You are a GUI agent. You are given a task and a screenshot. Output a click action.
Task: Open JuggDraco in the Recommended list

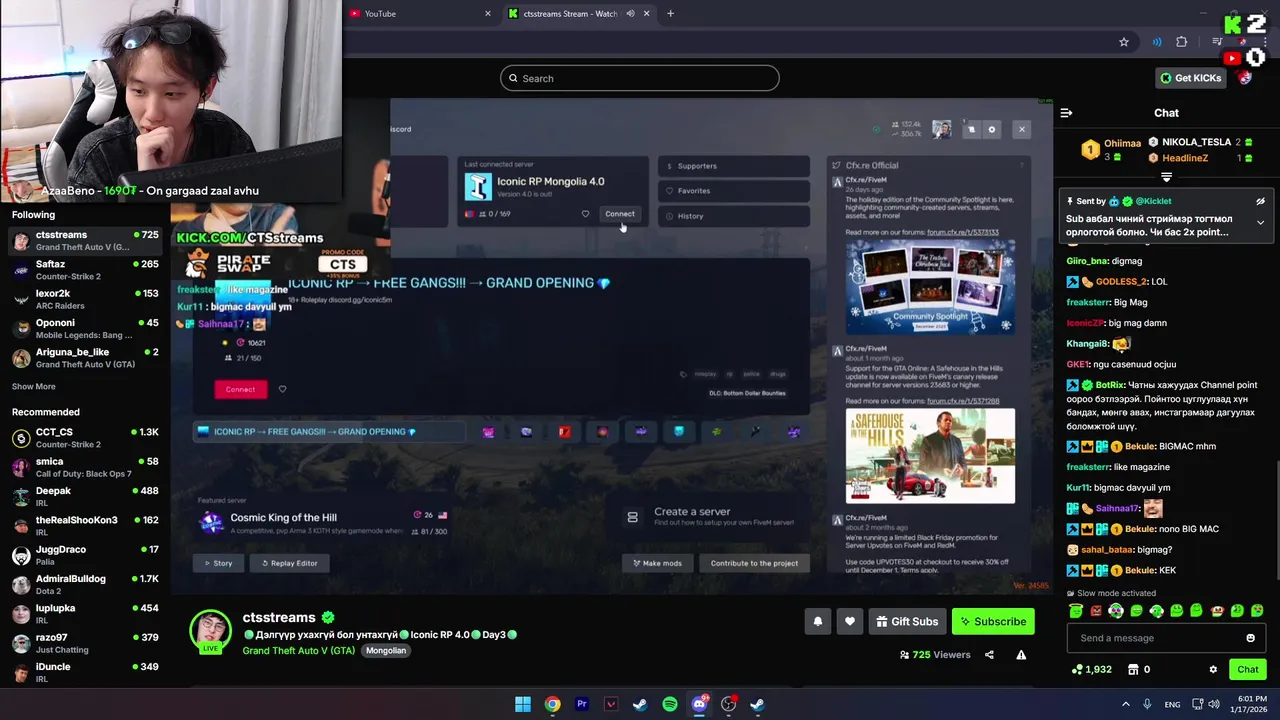[85, 555]
